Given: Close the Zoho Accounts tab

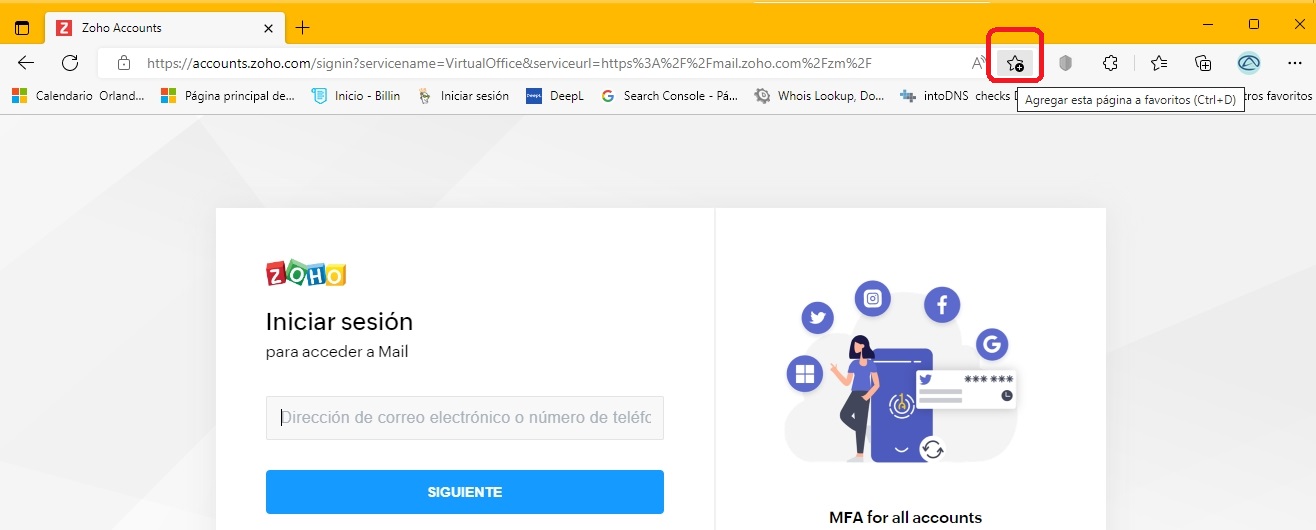Looking at the screenshot, I should pos(268,28).
